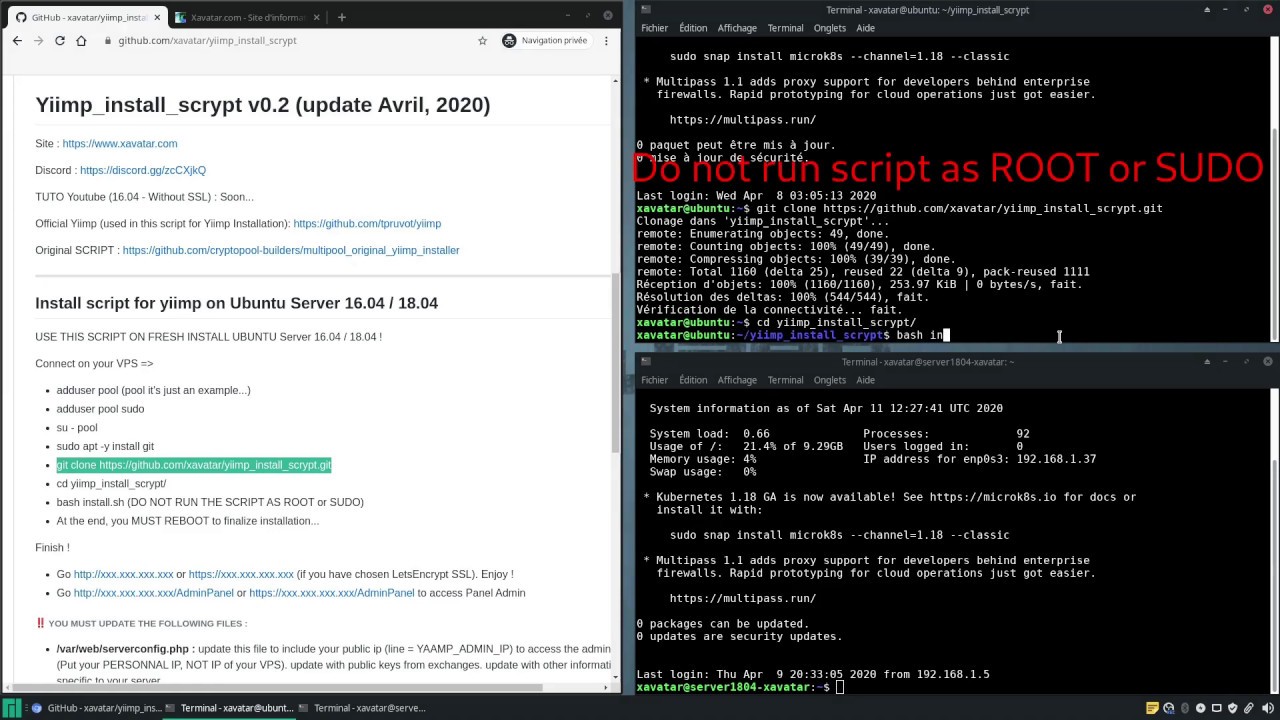Open the power manager tray icon
Viewport: 1280px width, 720px height.
pyautogui.click(x=1201, y=708)
